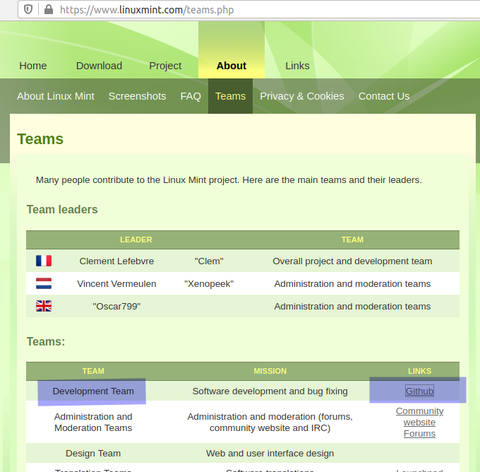The height and width of the screenshot is (472, 480).
Task: Open the Forums link
Action: point(419,434)
